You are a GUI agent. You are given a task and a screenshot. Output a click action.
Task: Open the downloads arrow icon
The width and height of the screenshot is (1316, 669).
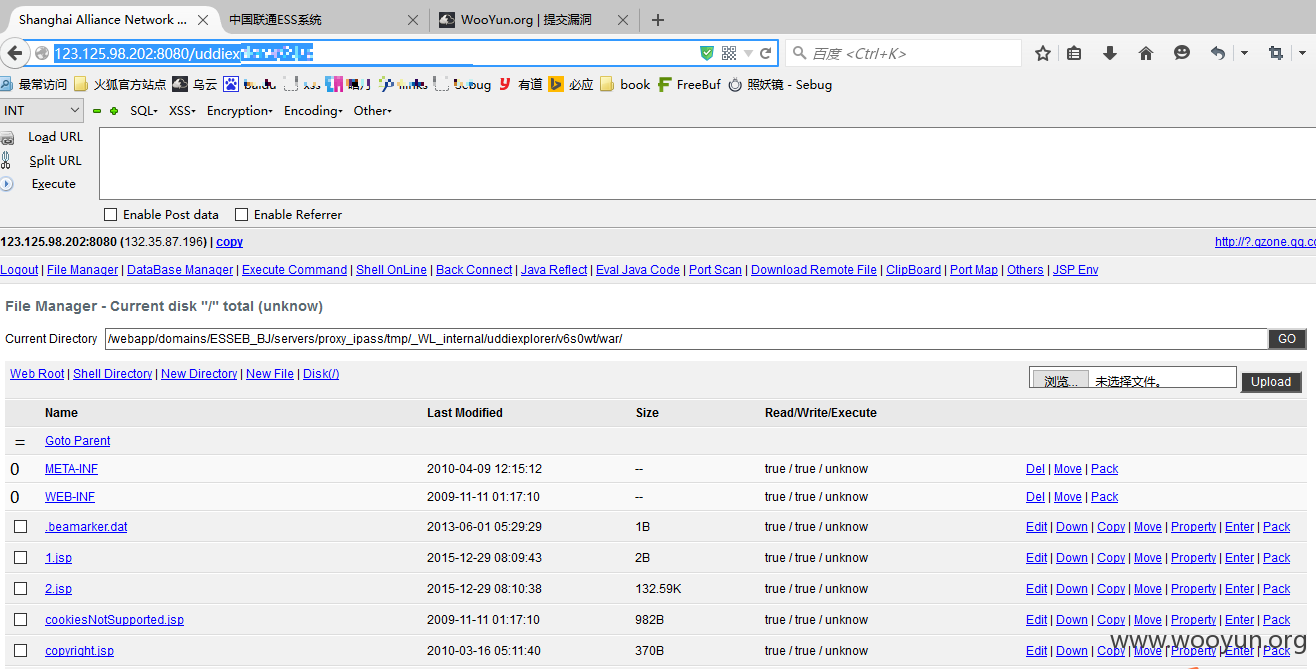[1110, 53]
